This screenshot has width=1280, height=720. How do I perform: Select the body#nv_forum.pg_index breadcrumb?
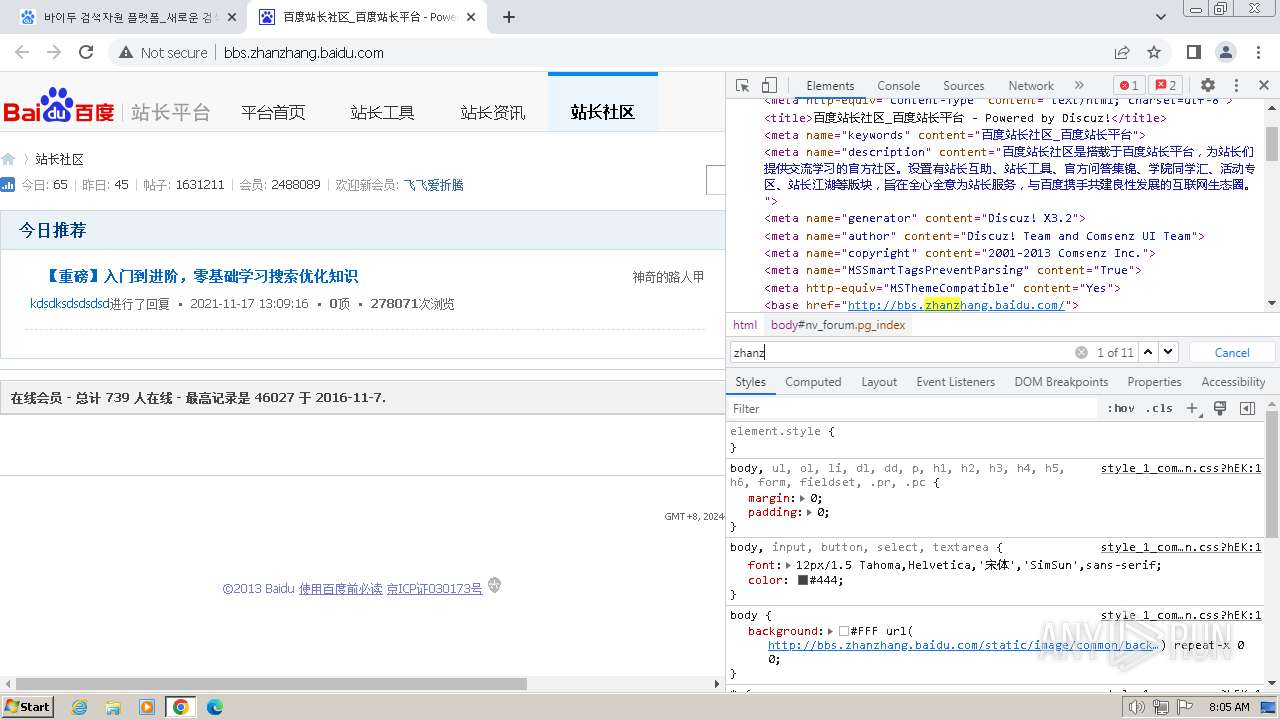click(x=838, y=325)
